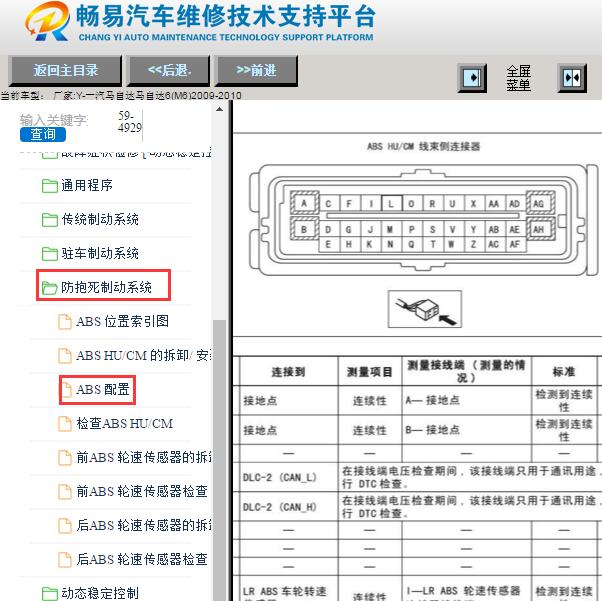Click the 查询 search button
This screenshot has height=601, width=602.
(x=43, y=134)
